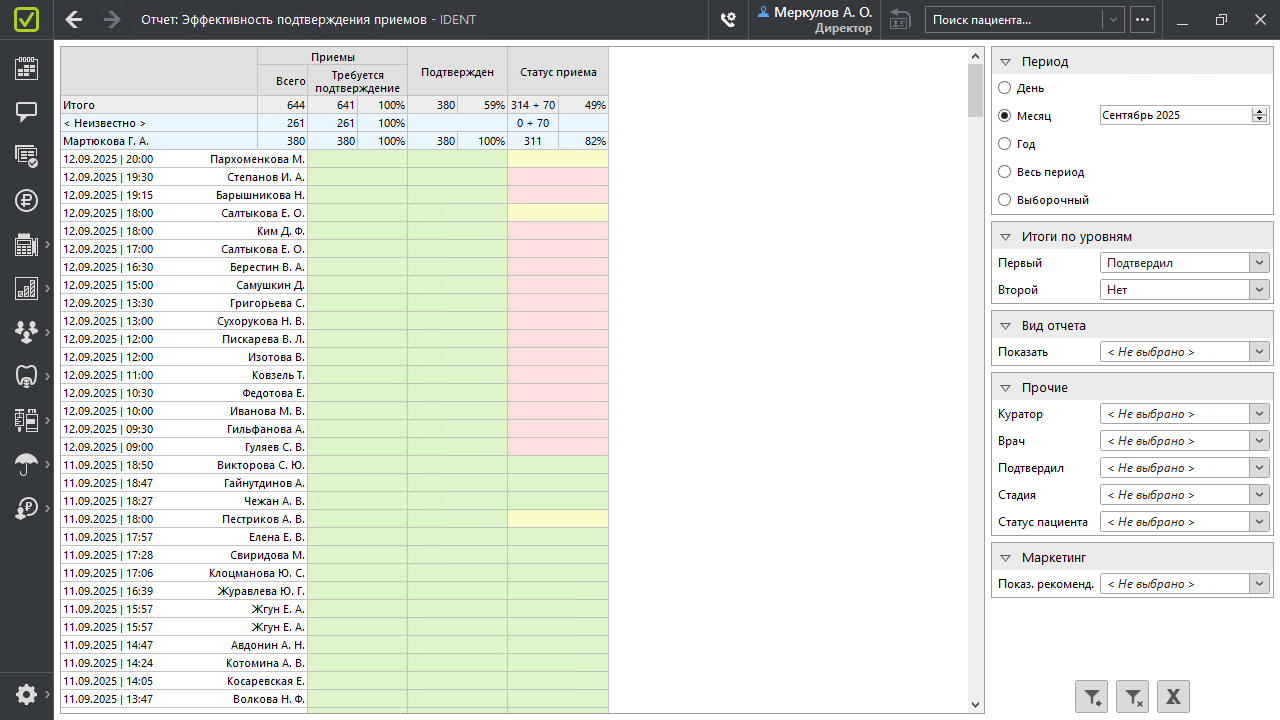Collapse the "Маркетинг" section
Screen dimensions: 1280x720
pos(1006,557)
